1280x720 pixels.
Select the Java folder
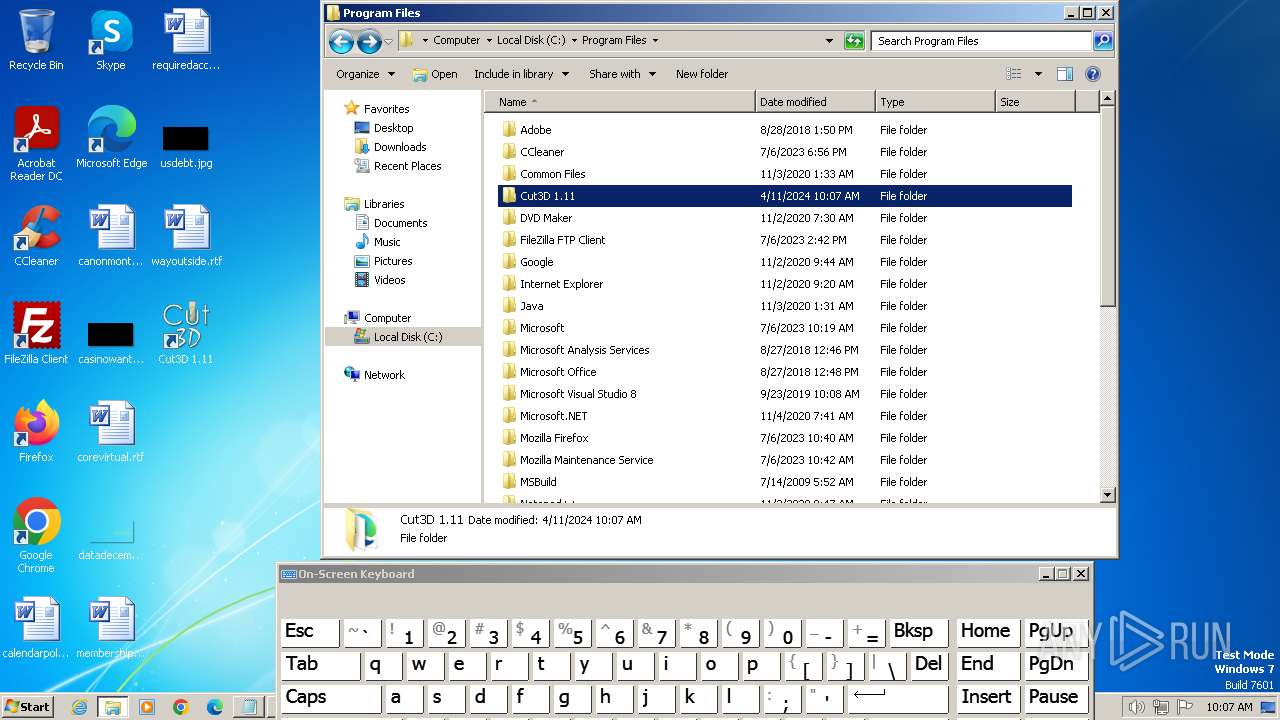pos(531,306)
